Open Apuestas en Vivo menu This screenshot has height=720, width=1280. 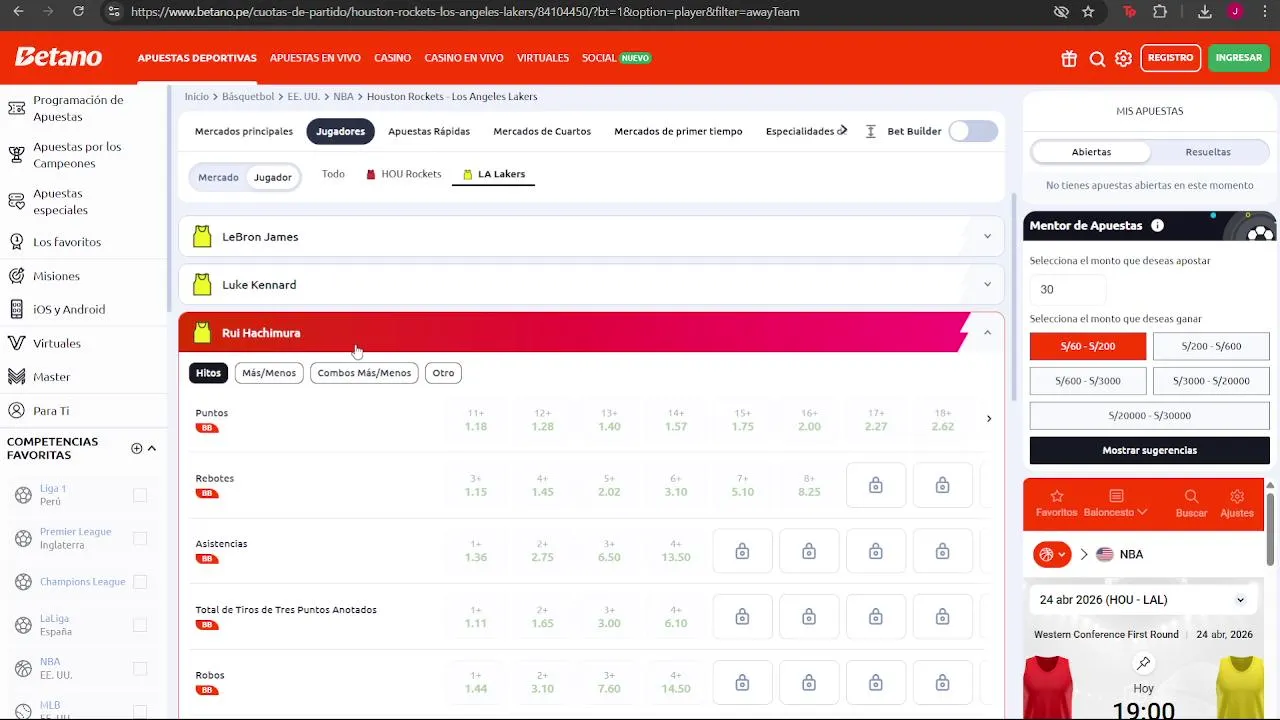click(x=315, y=58)
